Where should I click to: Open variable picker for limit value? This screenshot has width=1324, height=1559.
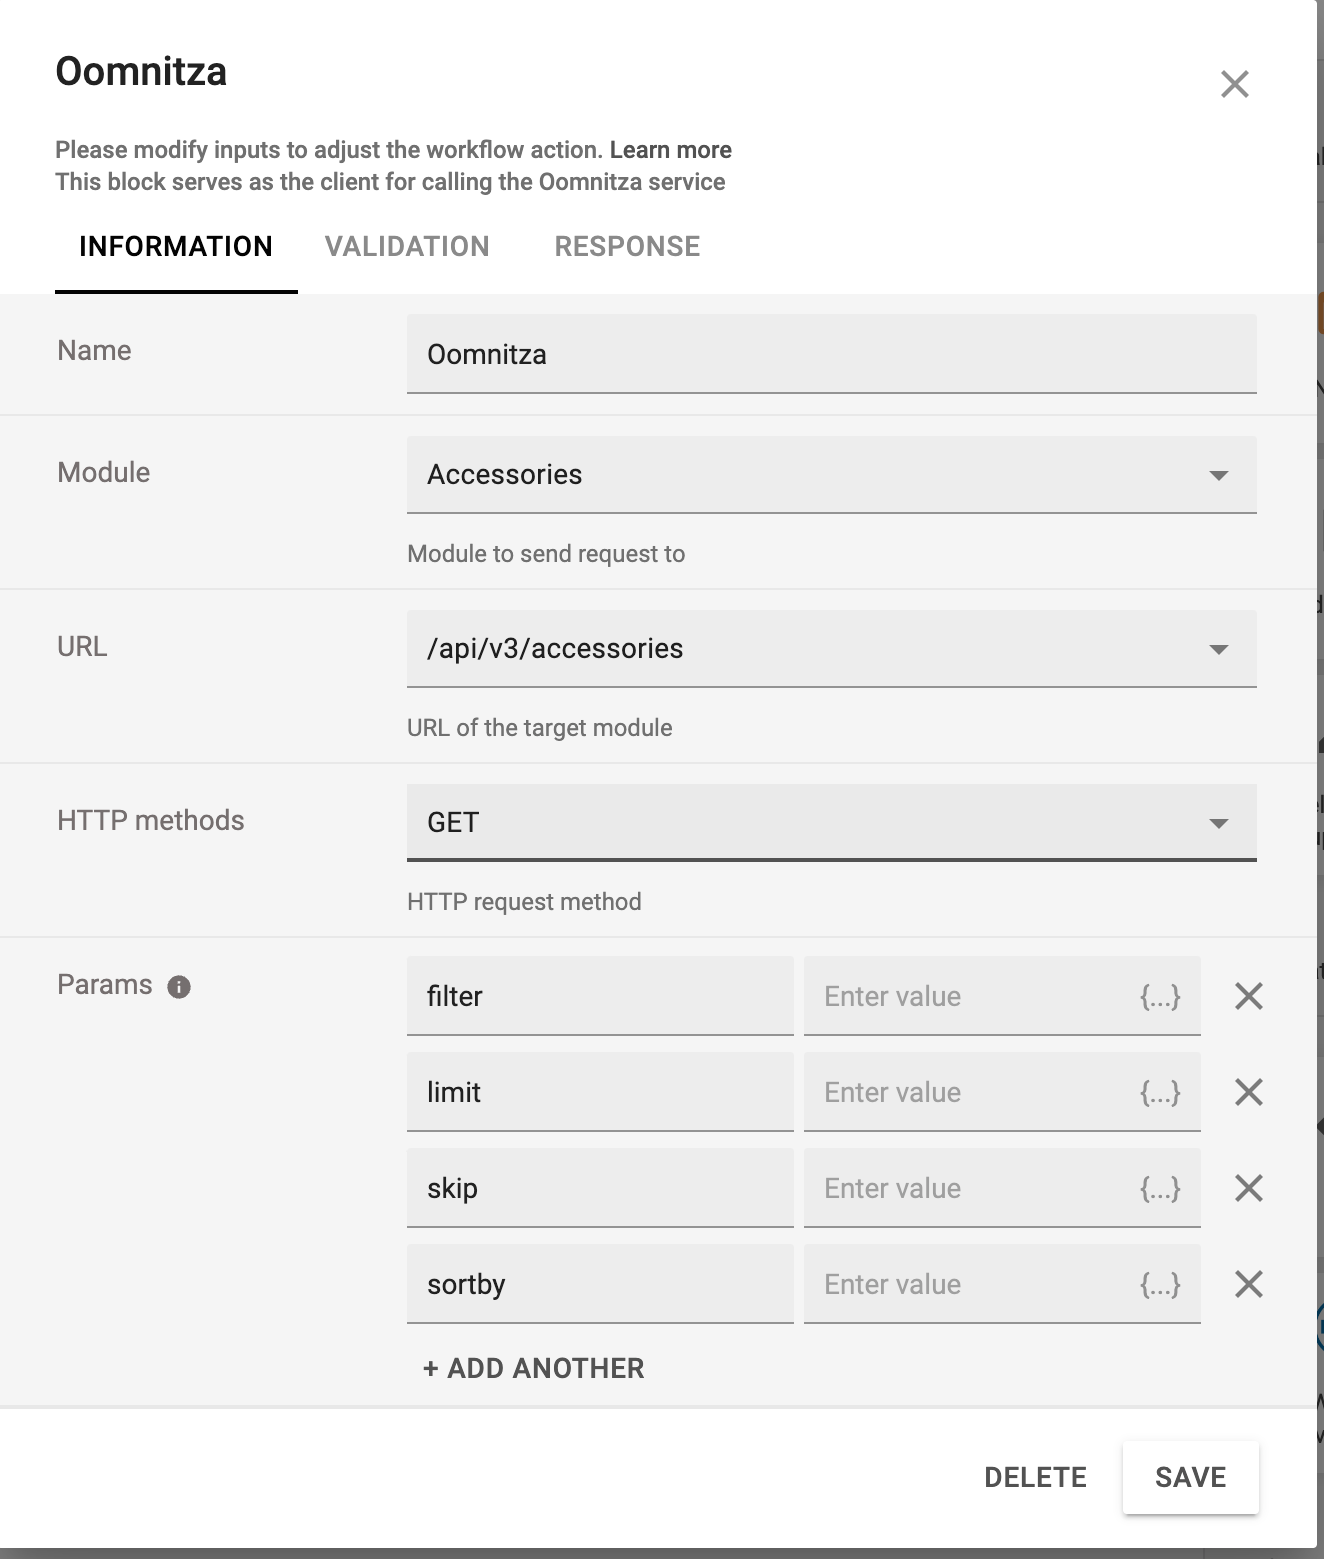click(1160, 1092)
